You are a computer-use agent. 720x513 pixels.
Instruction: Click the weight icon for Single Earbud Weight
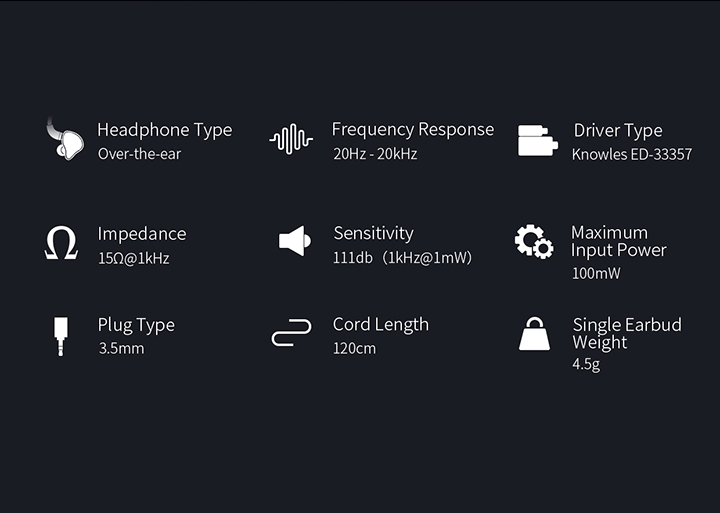(x=534, y=334)
